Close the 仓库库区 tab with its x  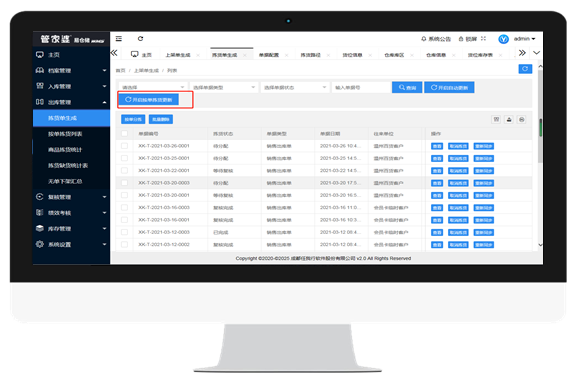point(412,55)
